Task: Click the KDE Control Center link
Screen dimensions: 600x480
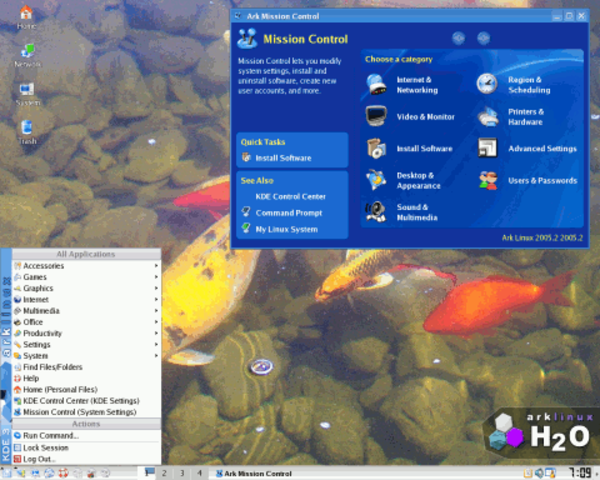Action: pos(290,196)
